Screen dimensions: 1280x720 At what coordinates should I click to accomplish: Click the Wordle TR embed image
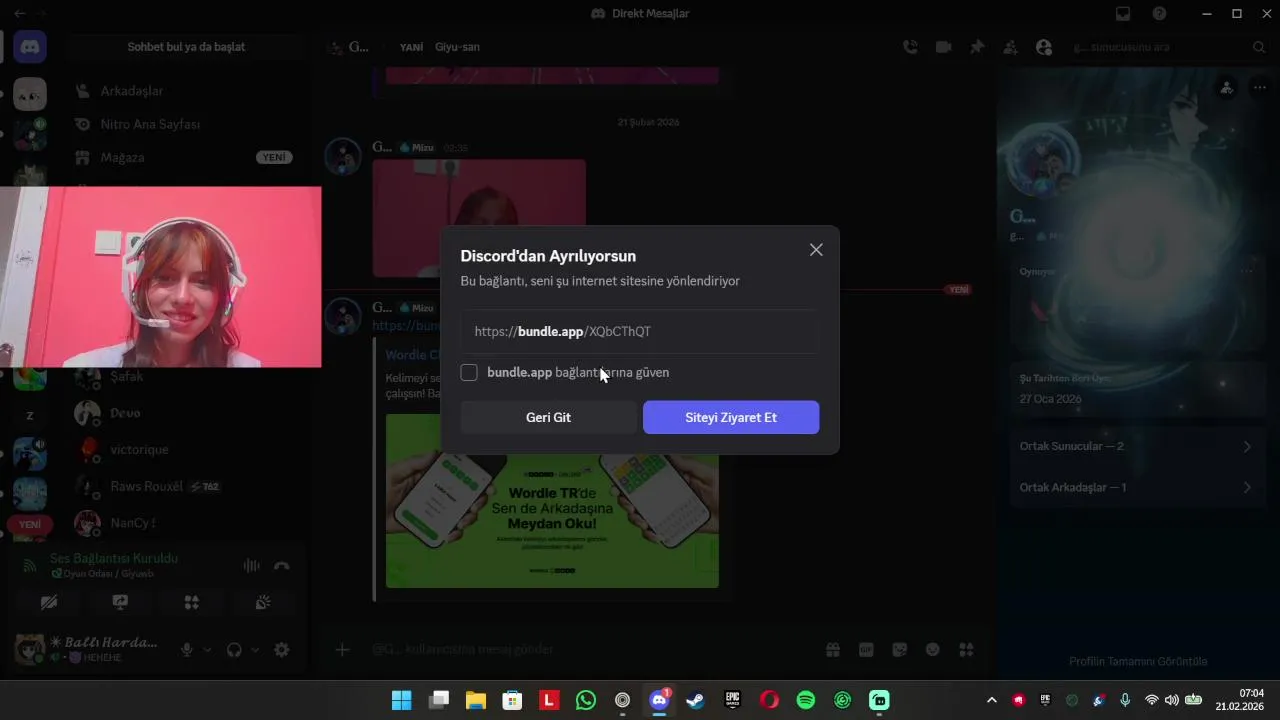[552, 501]
